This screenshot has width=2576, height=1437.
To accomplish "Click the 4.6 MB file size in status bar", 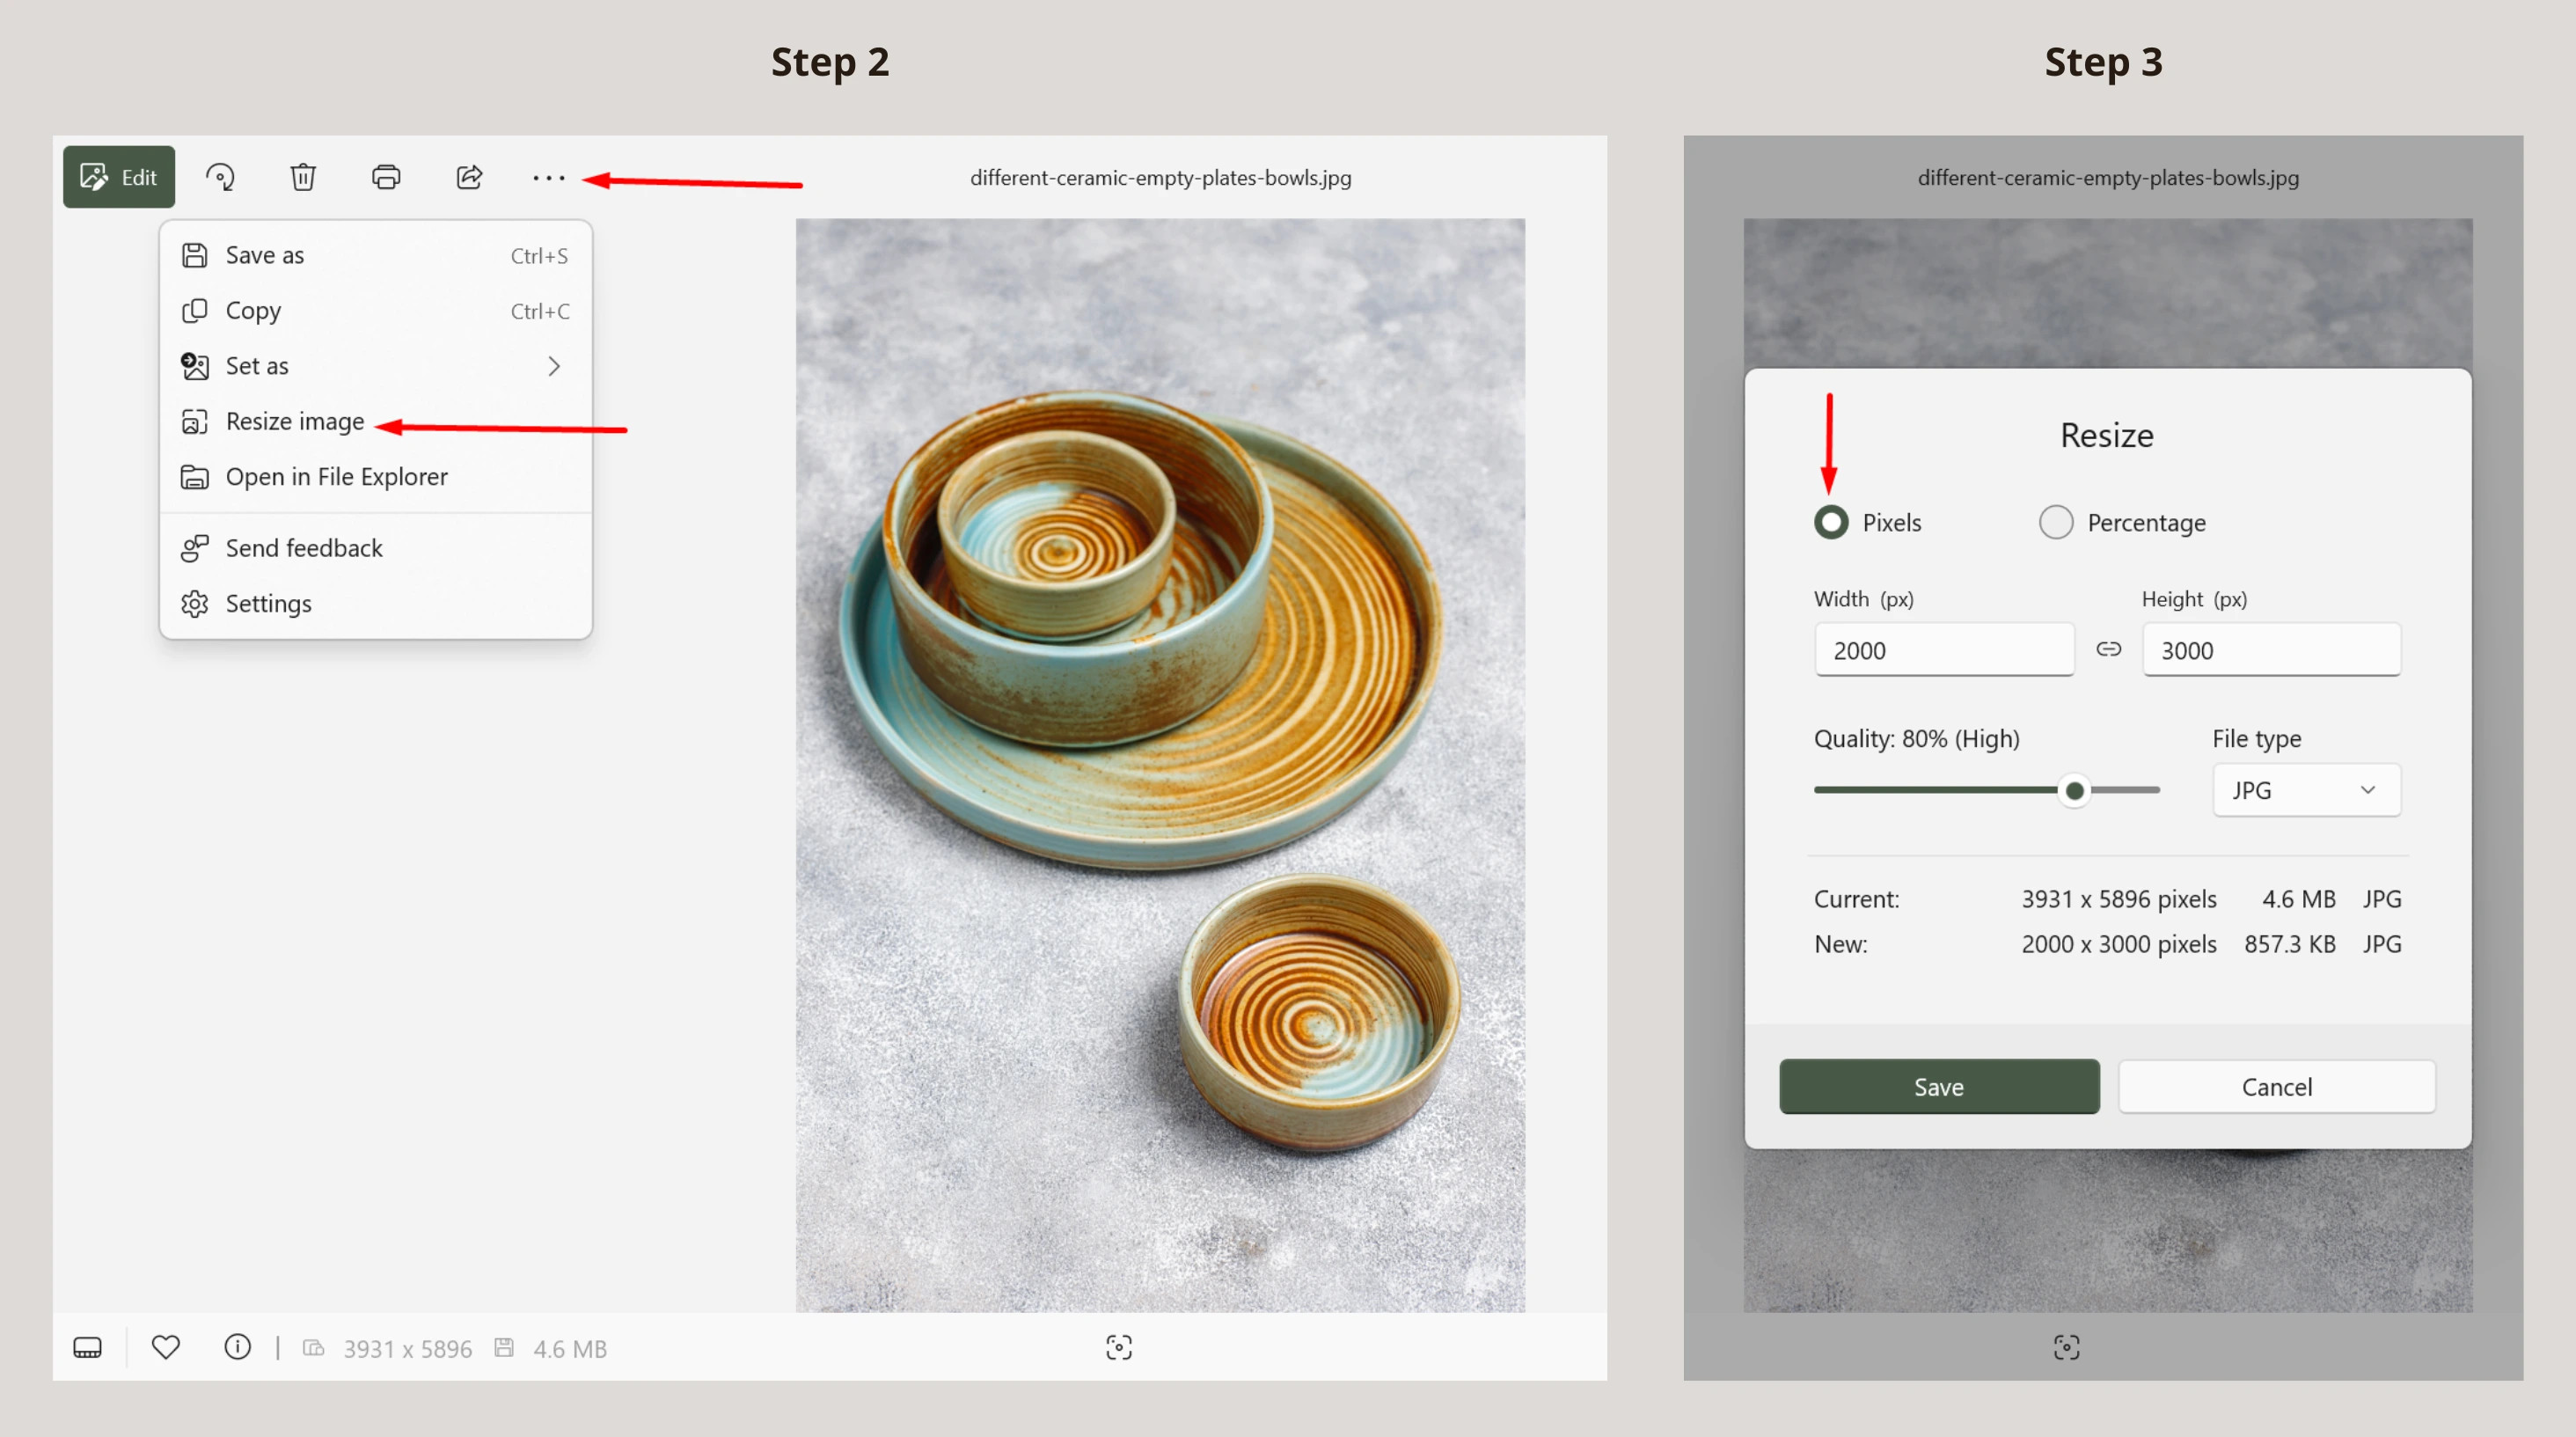I will pos(570,1349).
